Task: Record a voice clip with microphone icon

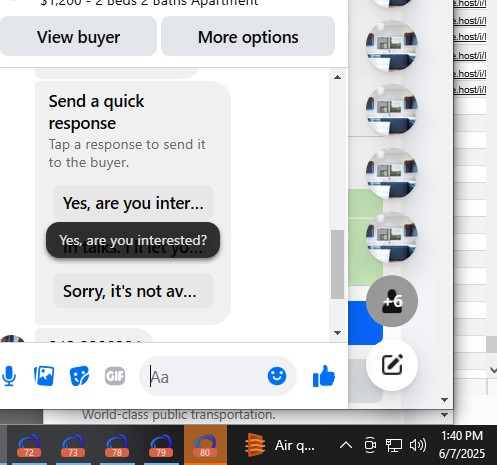Action: [x=9, y=376]
